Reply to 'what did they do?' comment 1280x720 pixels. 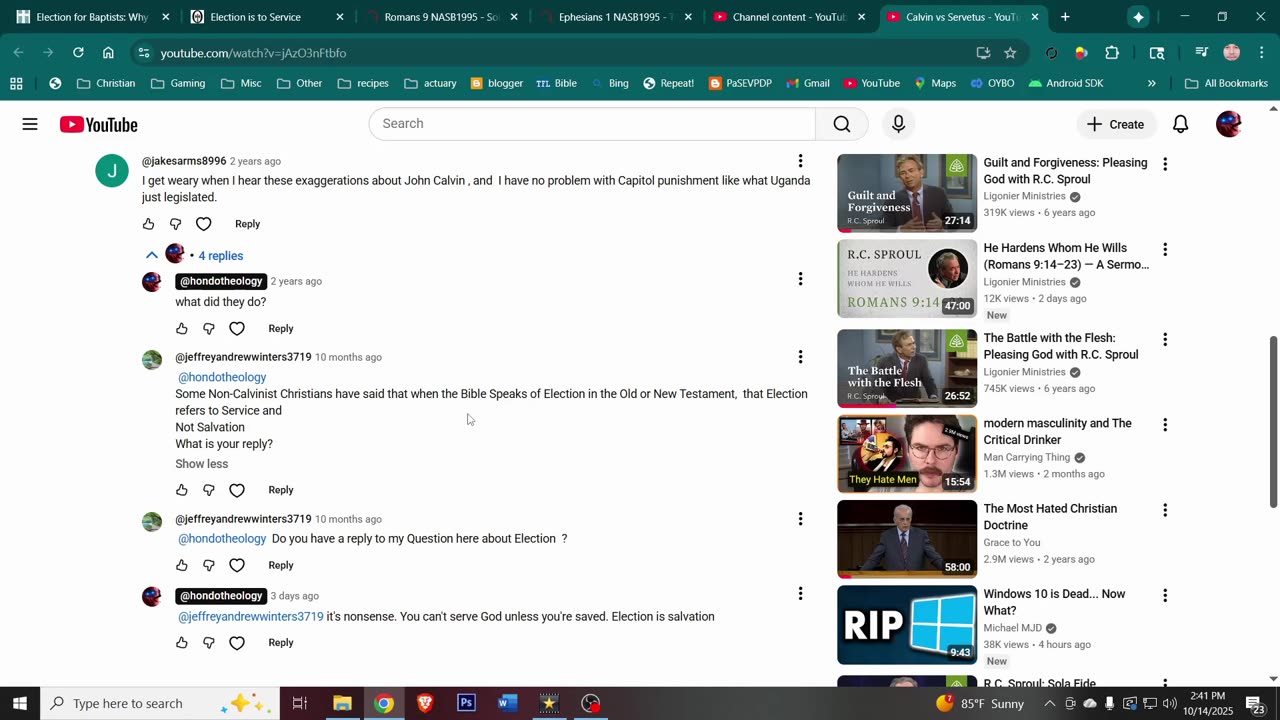tap(281, 328)
